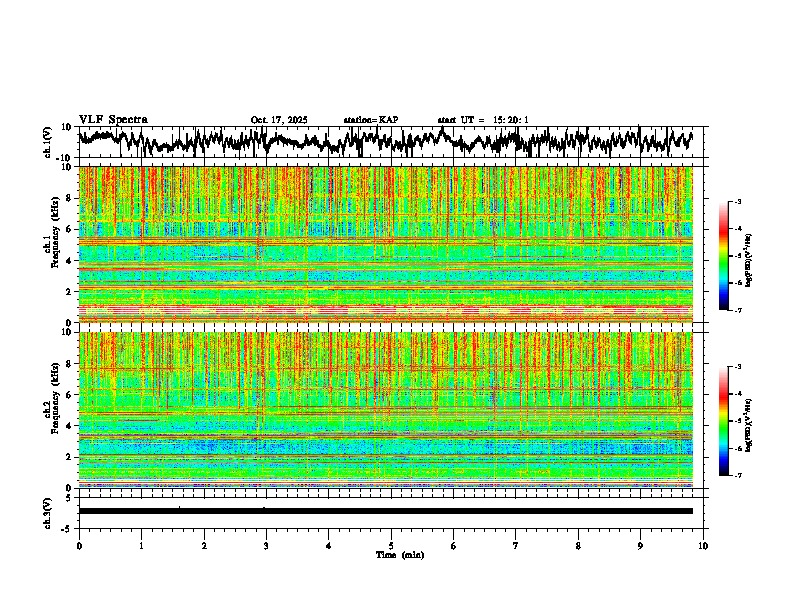Click the ch.2 color scale log(PSD) unit label
792x612 pixels.
[x=749, y=425]
